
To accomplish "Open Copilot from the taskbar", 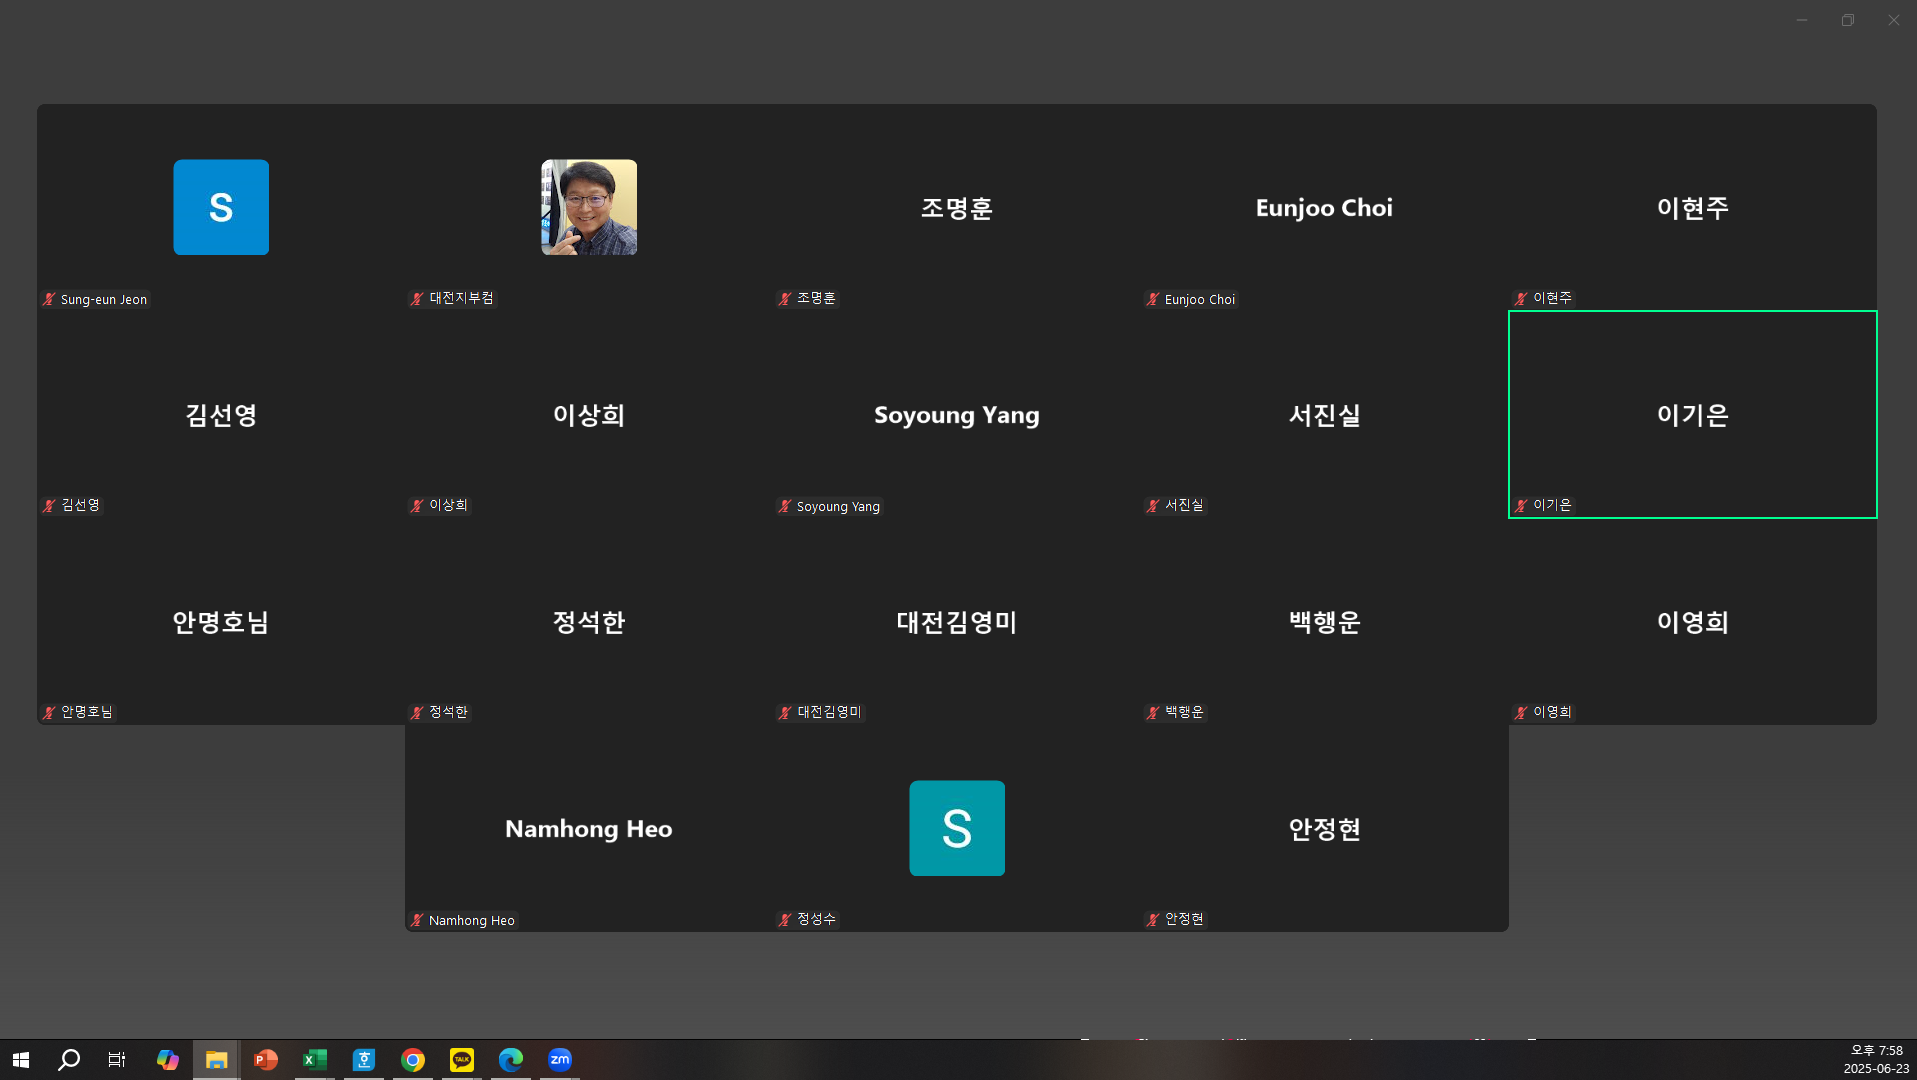I will (167, 1060).
